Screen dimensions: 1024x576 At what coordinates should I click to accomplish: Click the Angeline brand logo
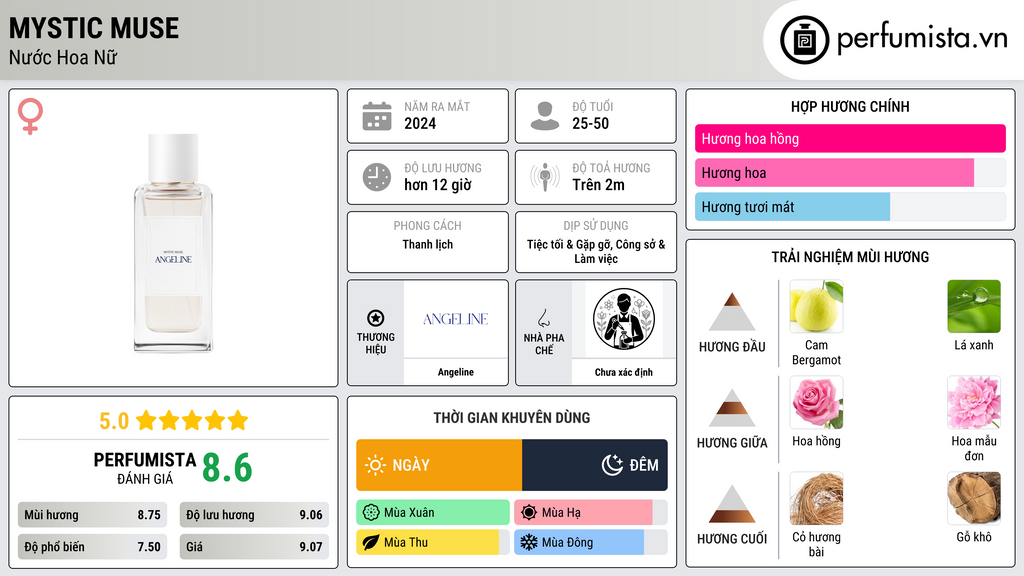[x=455, y=319]
